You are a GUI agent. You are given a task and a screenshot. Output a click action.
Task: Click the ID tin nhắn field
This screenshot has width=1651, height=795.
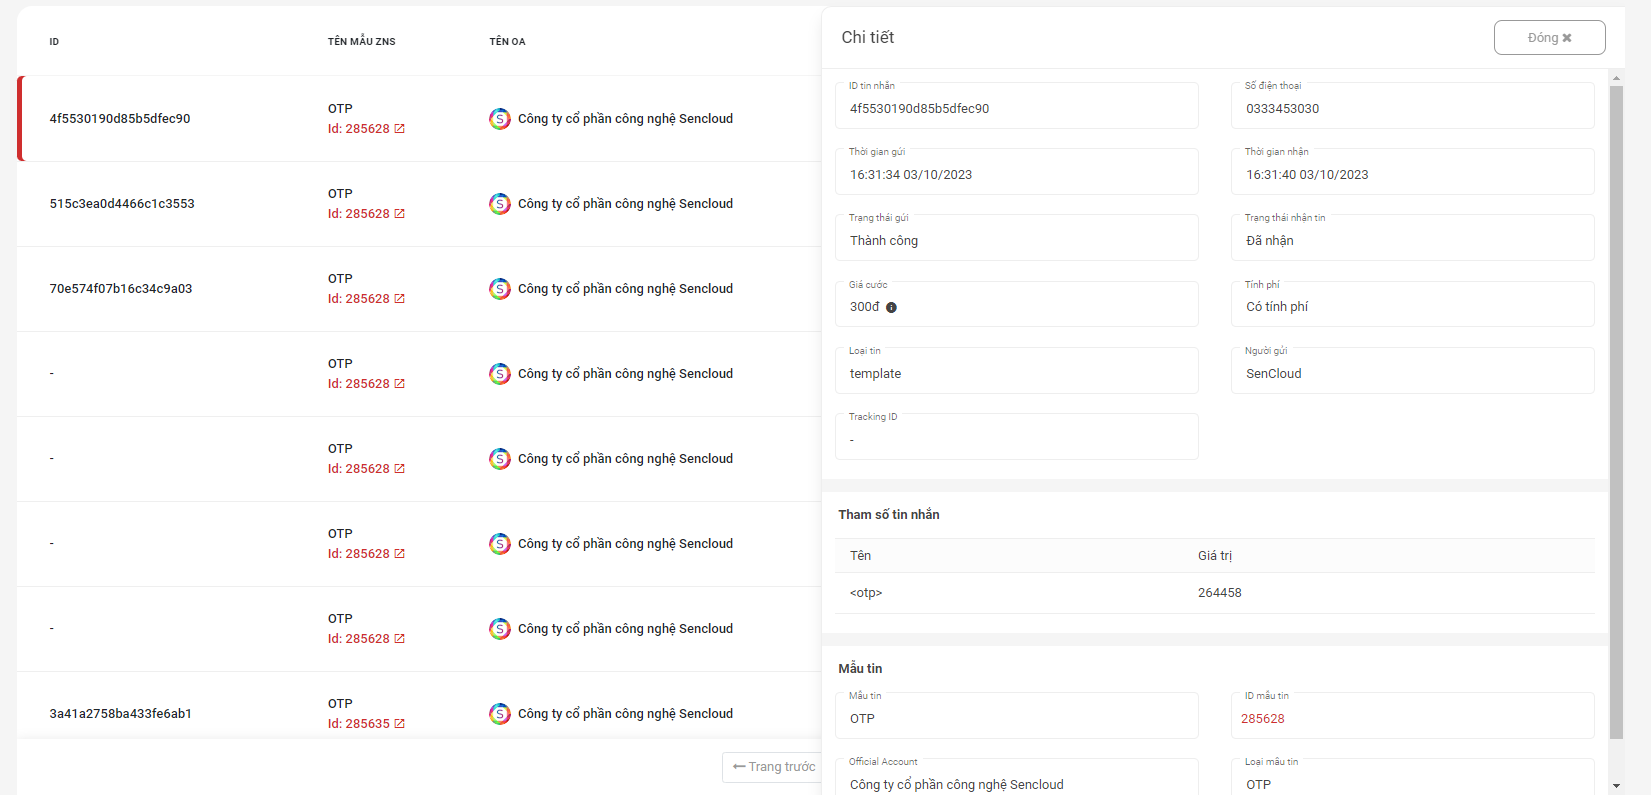click(1016, 108)
